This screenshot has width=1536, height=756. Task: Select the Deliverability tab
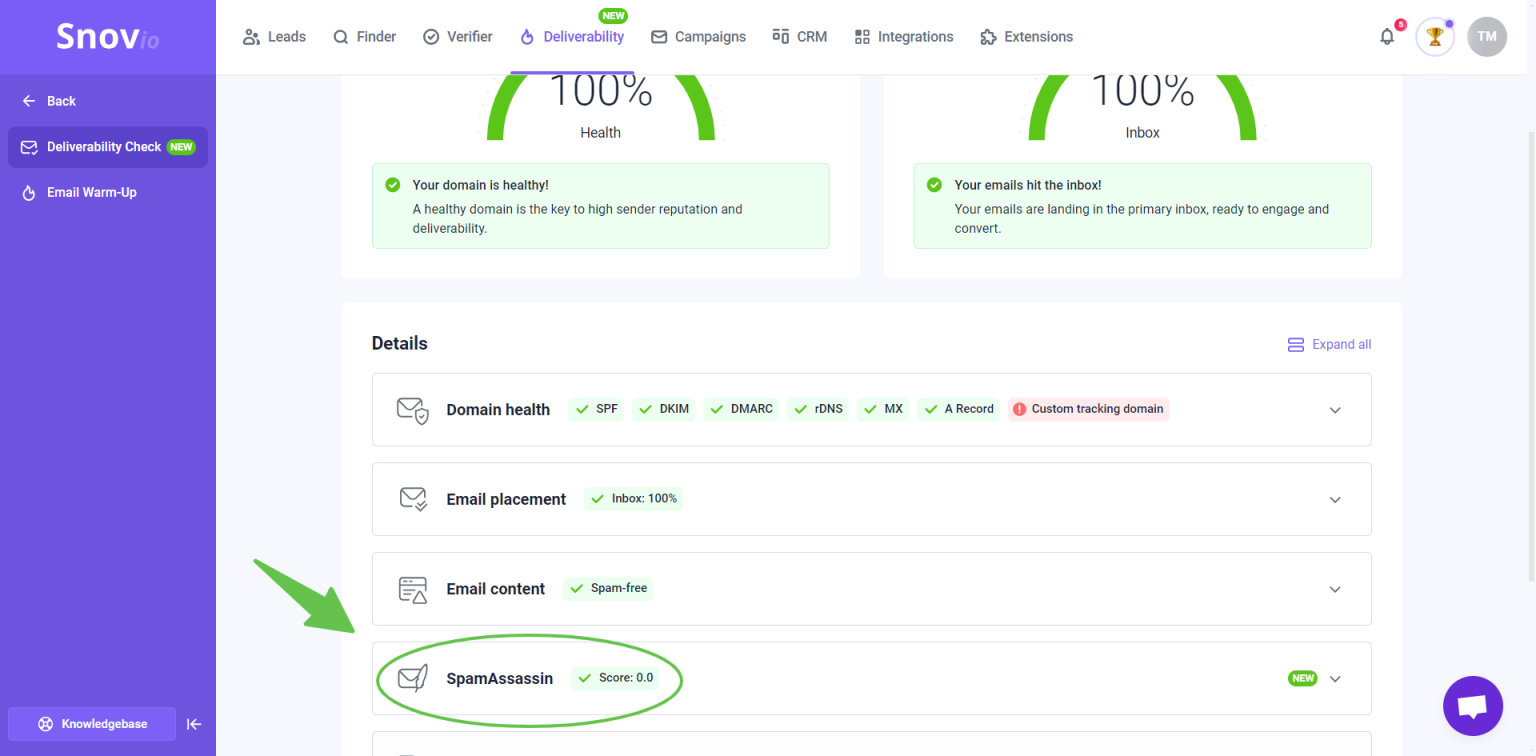(572, 37)
